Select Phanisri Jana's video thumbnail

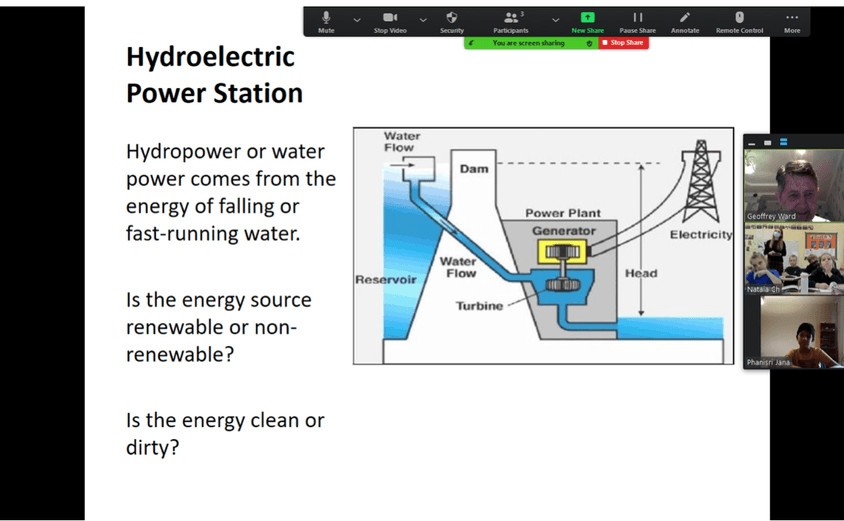(x=793, y=332)
